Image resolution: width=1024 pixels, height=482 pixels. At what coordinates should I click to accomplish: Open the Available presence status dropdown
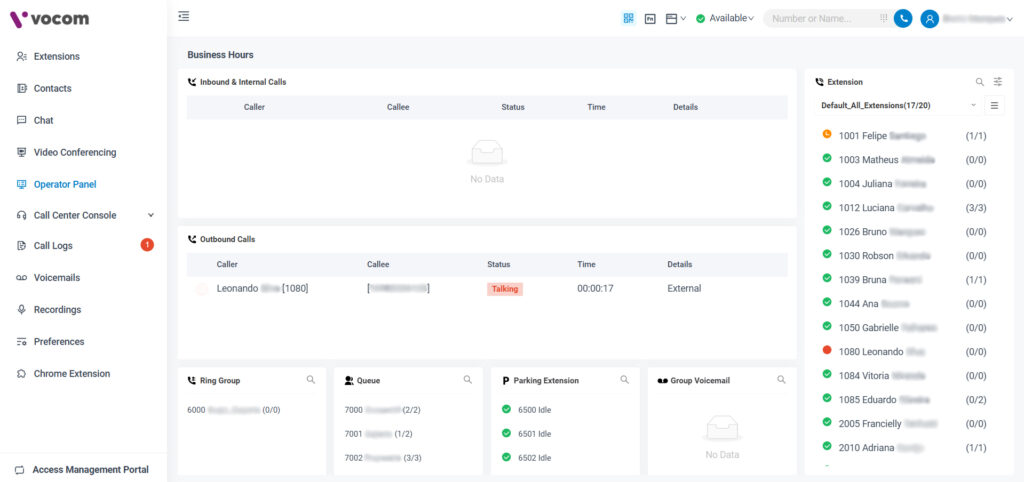725,18
